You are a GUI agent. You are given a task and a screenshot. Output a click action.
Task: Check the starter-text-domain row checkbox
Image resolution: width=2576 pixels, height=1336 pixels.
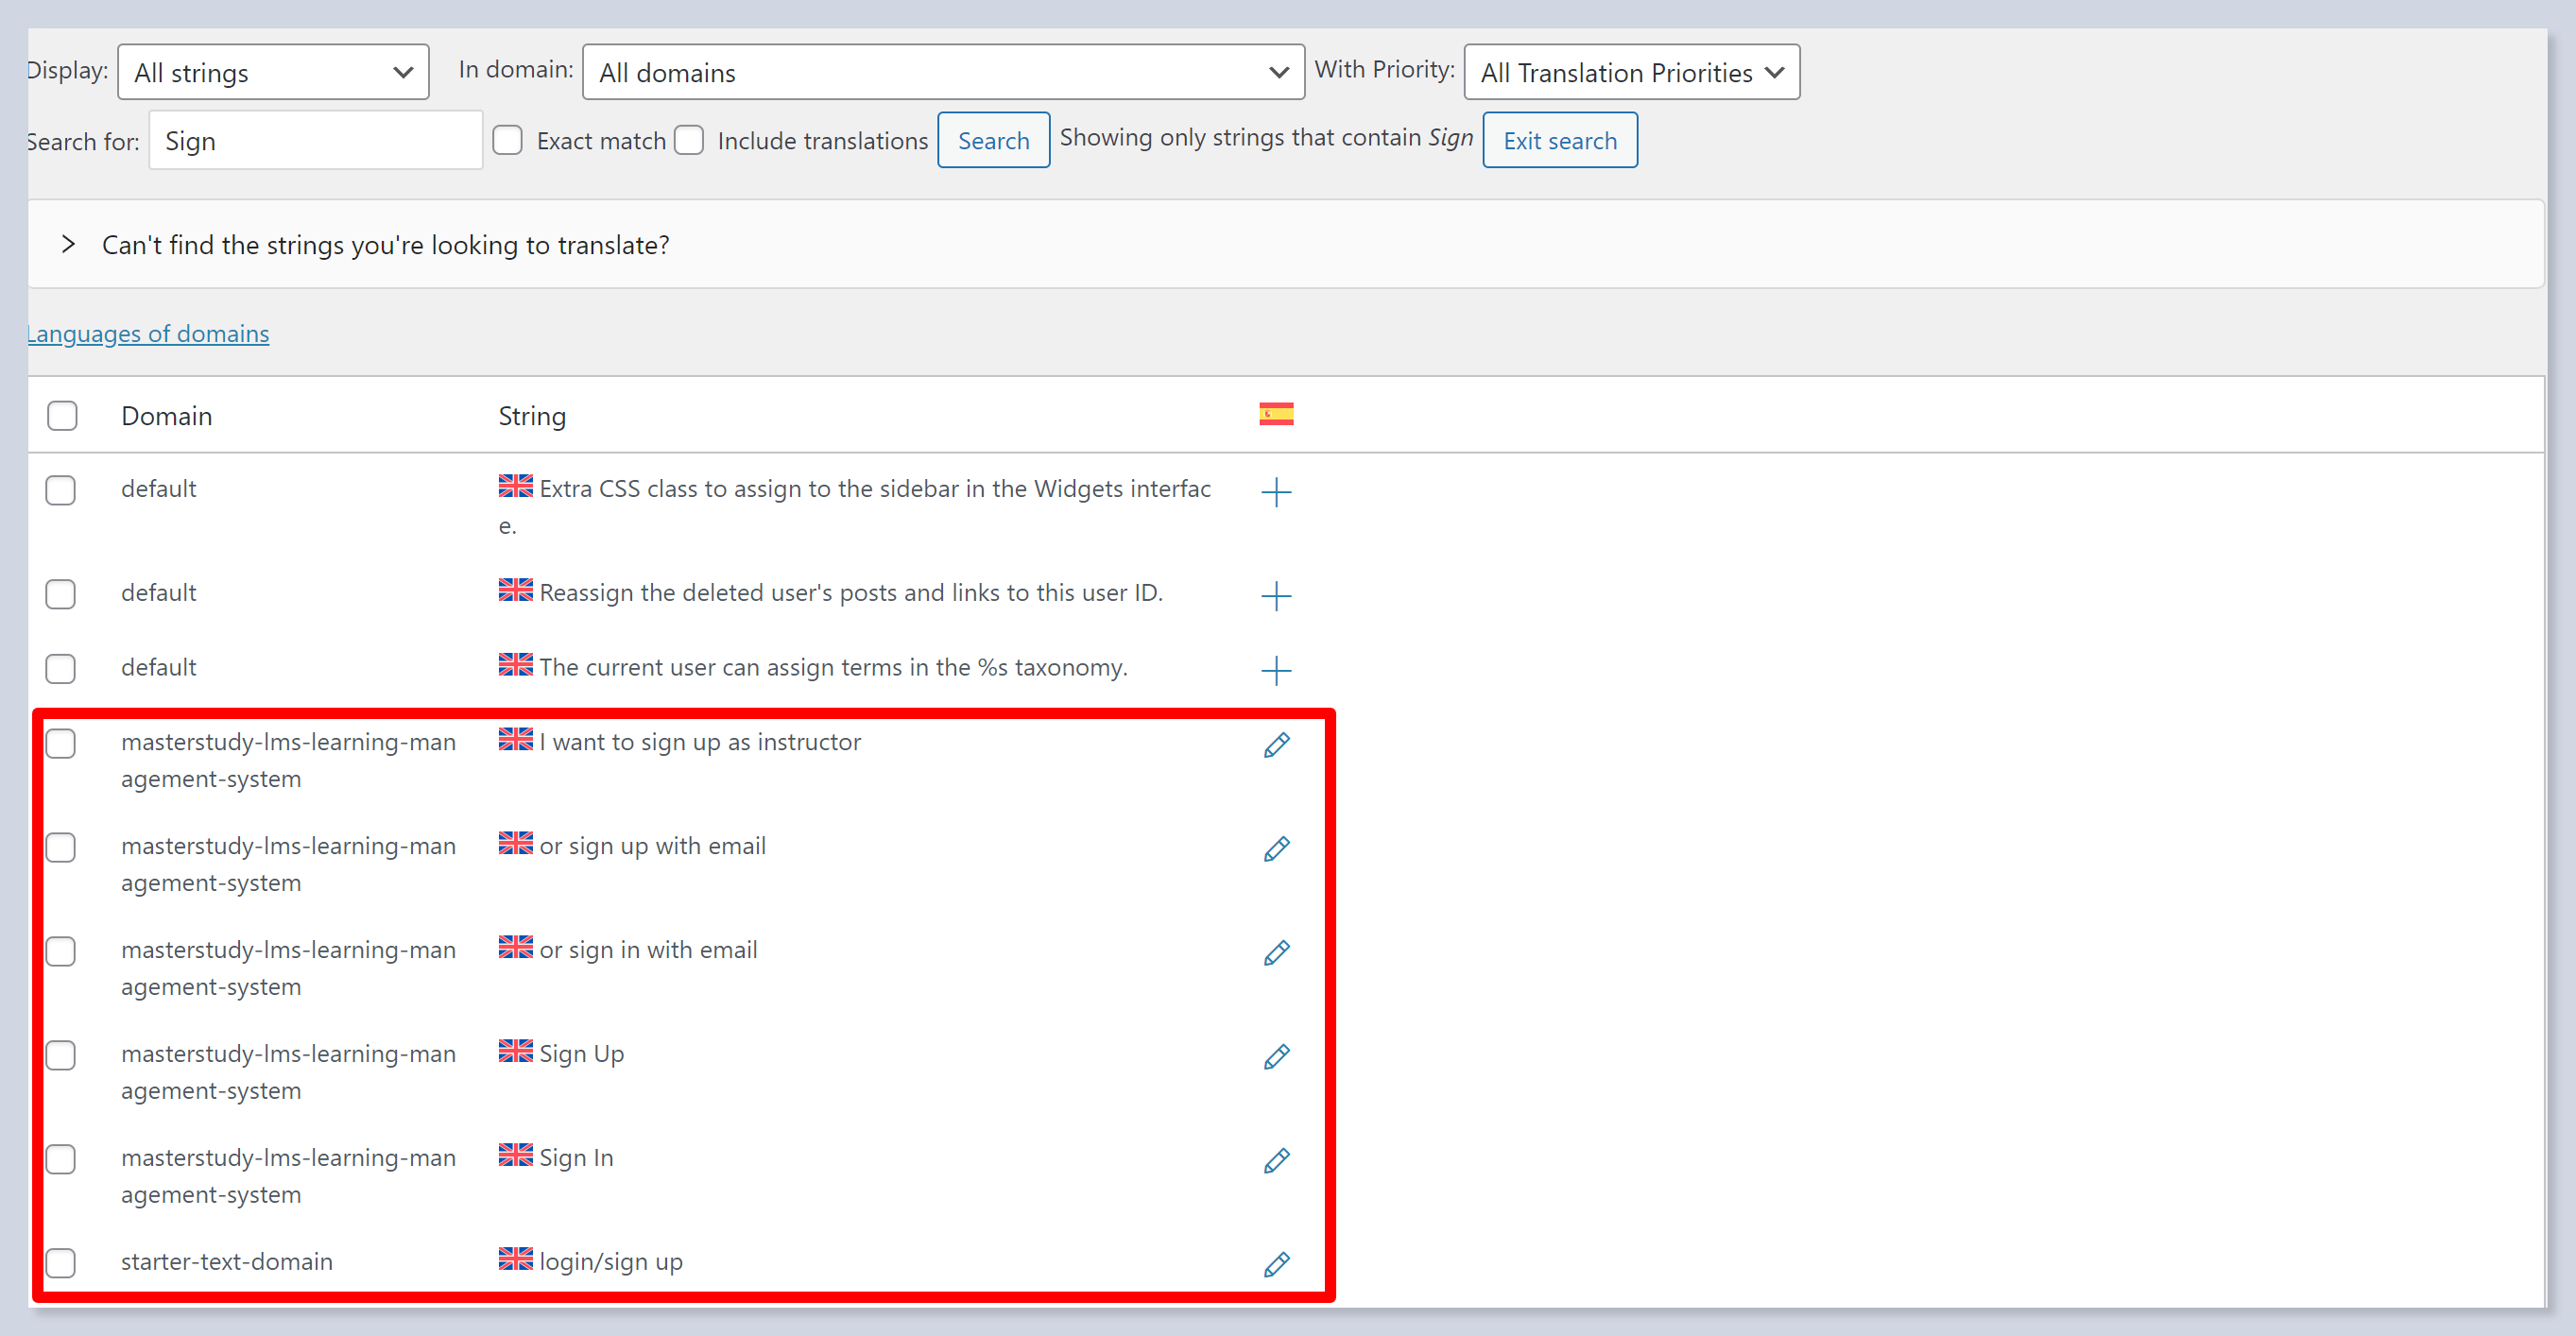[61, 1263]
